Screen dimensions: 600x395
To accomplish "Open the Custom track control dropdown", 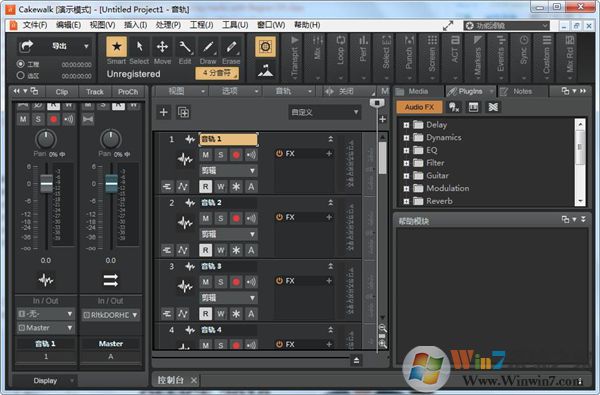I will pyautogui.click(x=324, y=113).
